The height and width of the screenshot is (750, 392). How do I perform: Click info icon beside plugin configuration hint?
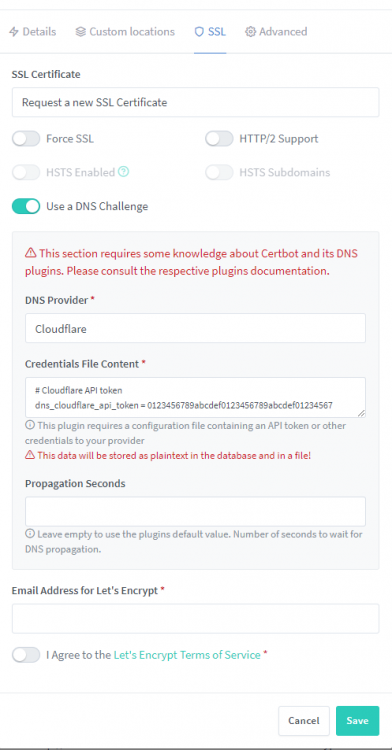click(x=30, y=425)
